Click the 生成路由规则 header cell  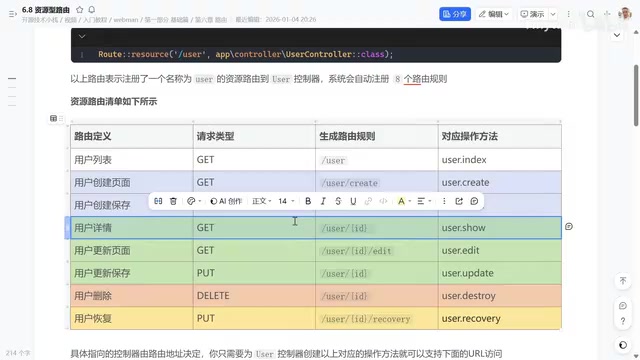376,136
